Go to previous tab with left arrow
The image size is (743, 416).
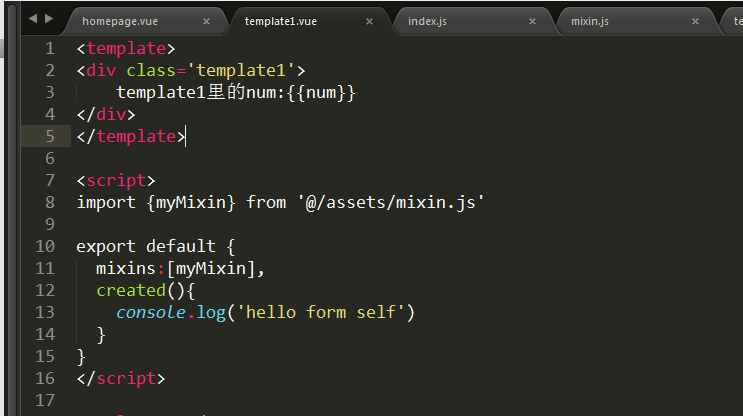[x=33, y=18]
